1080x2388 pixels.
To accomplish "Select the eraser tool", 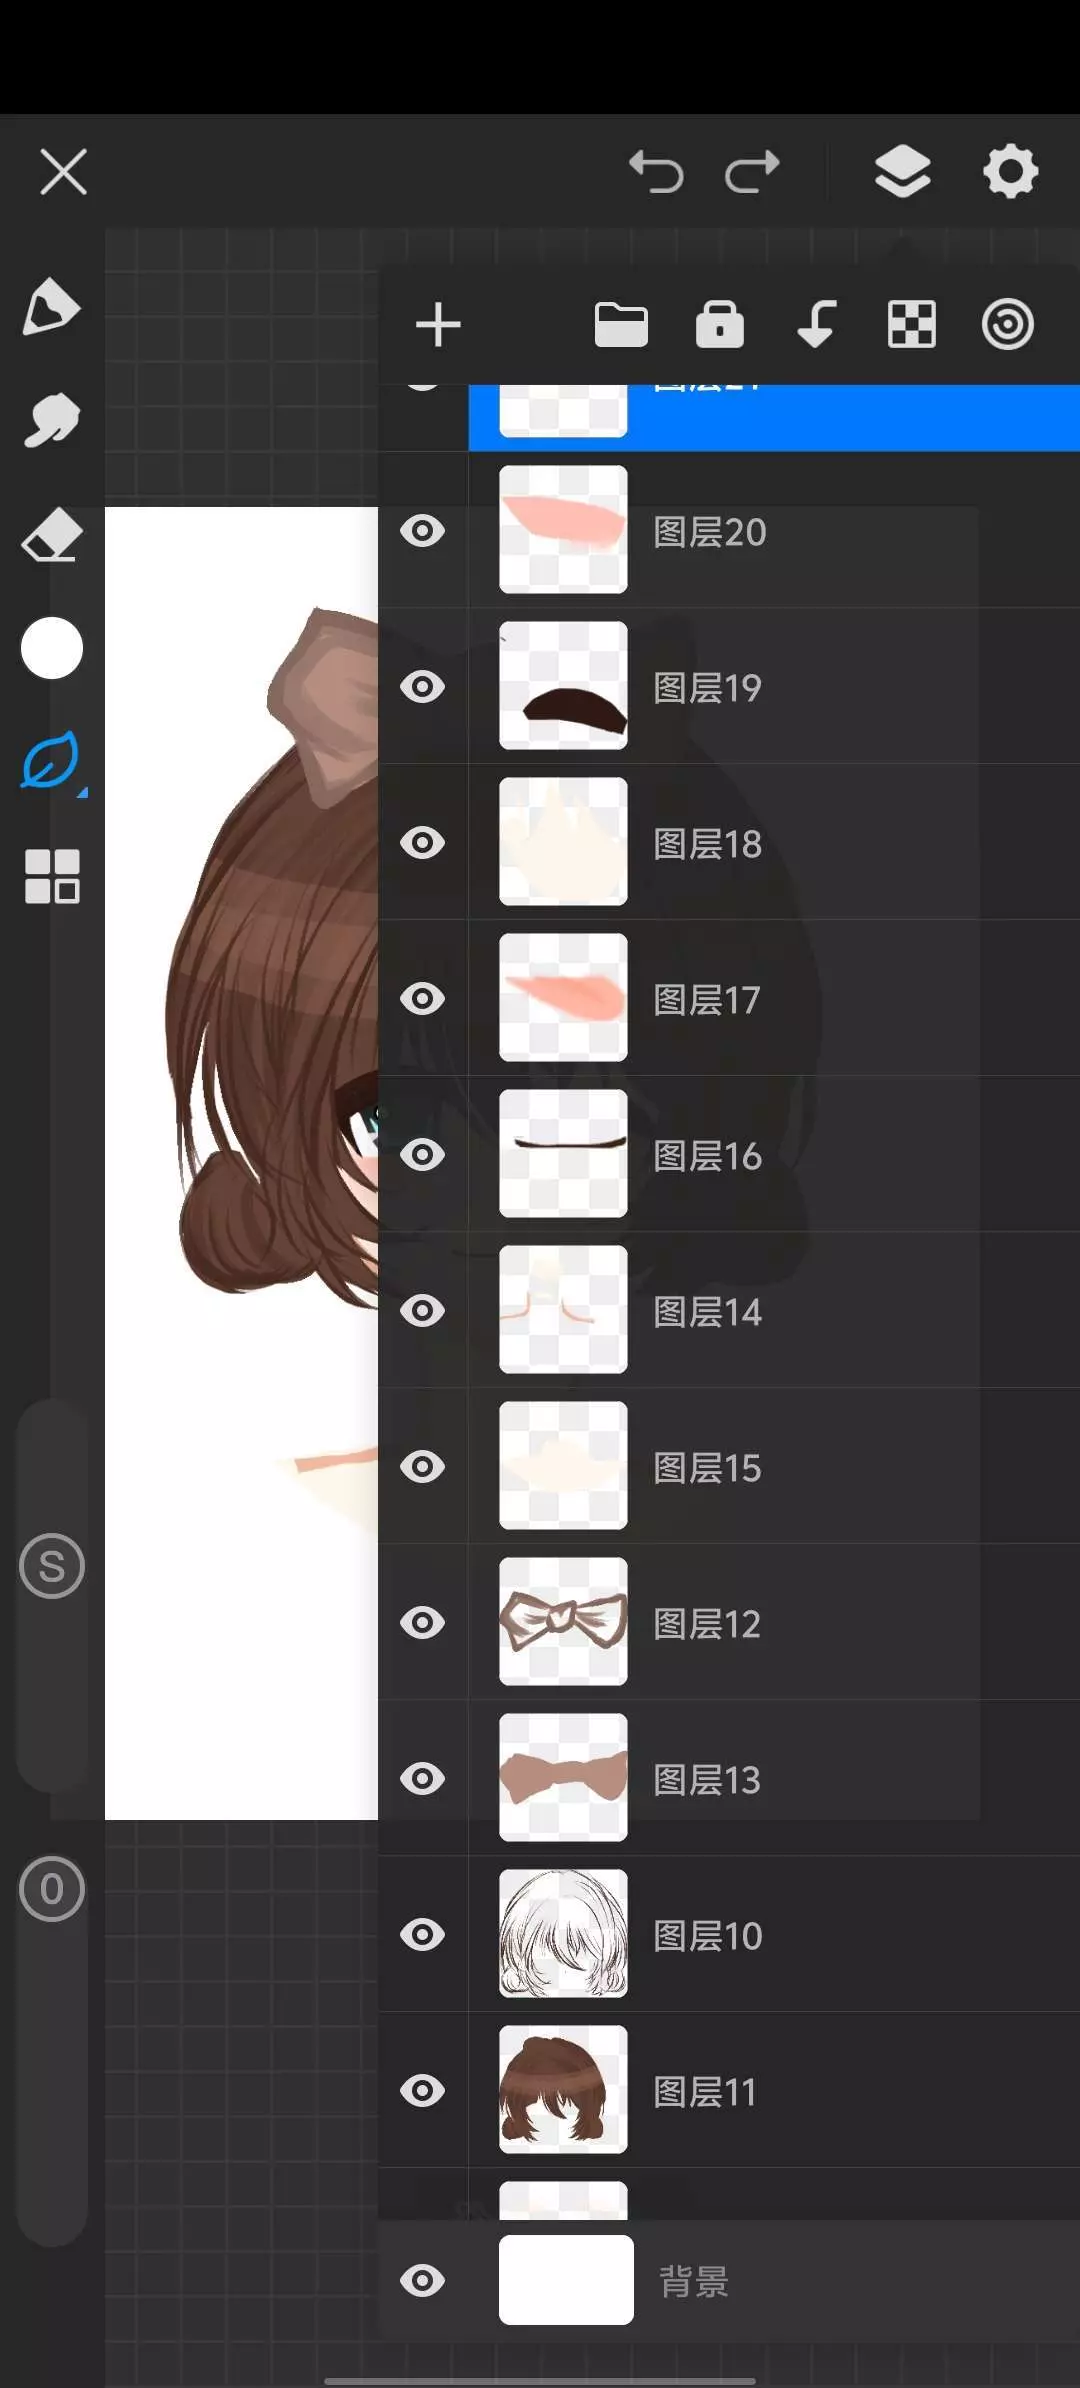I will [51, 536].
